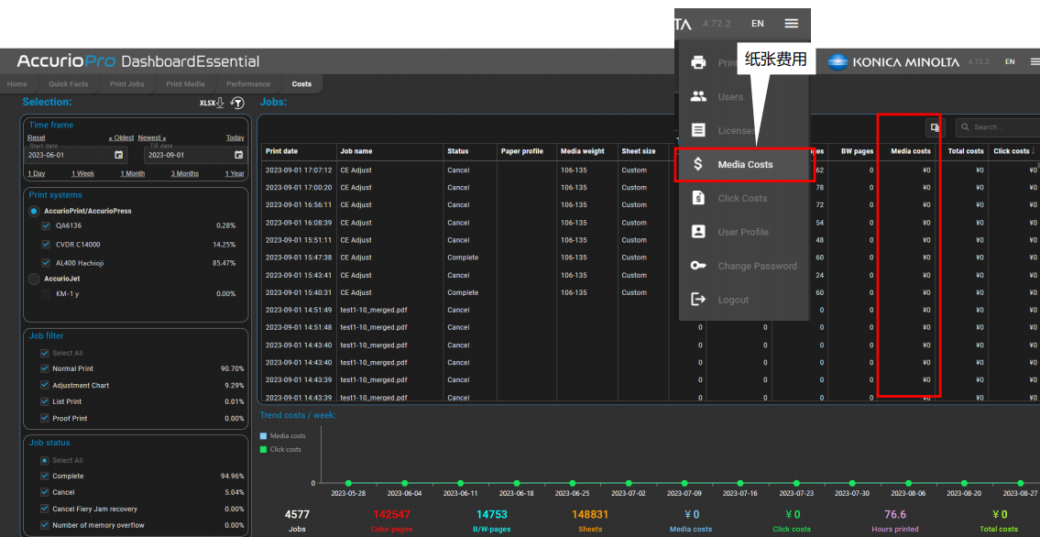Export the selection as XLSX
Viewport: 1040px width, 537px height.
coord(212,103)
